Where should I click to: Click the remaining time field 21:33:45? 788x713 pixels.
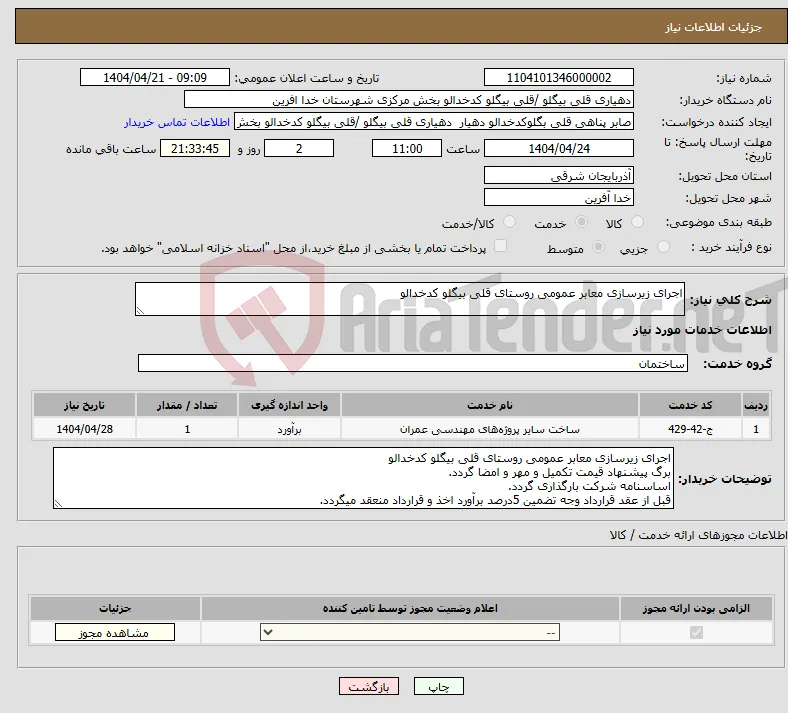[x=195, y=148]
